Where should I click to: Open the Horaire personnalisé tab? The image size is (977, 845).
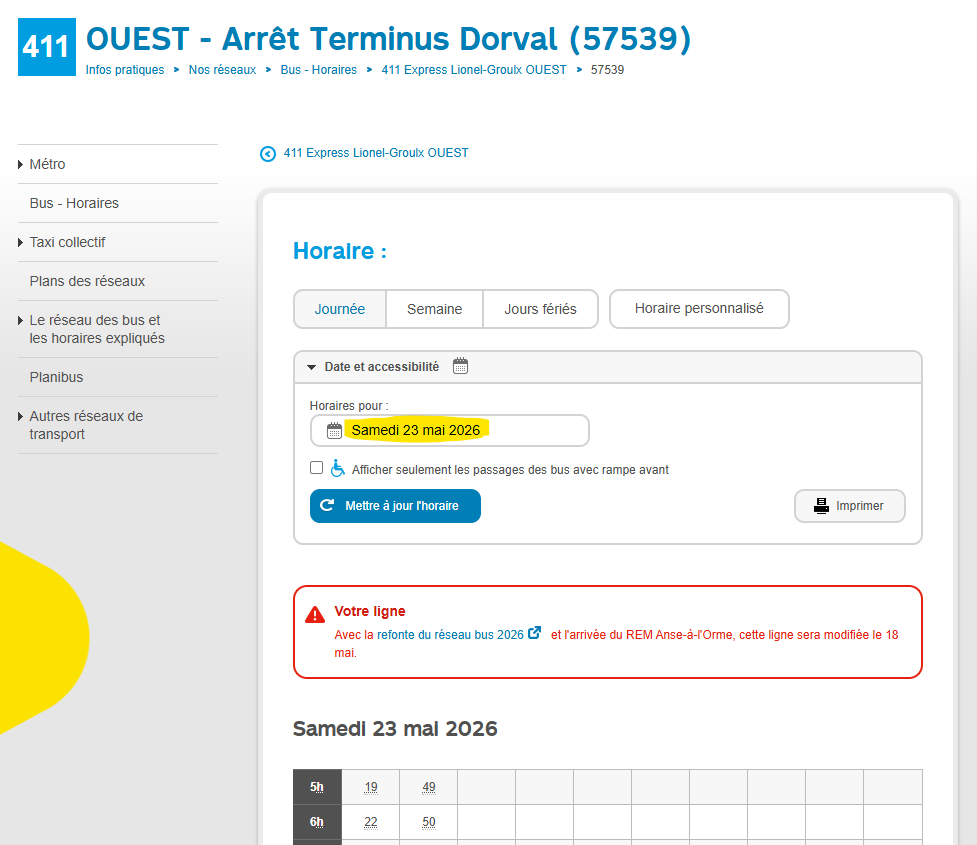699,308
